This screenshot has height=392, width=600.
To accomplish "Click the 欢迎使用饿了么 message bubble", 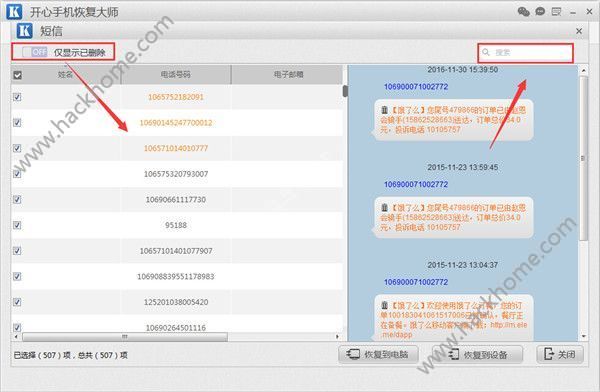I will (x=453, y=318).
